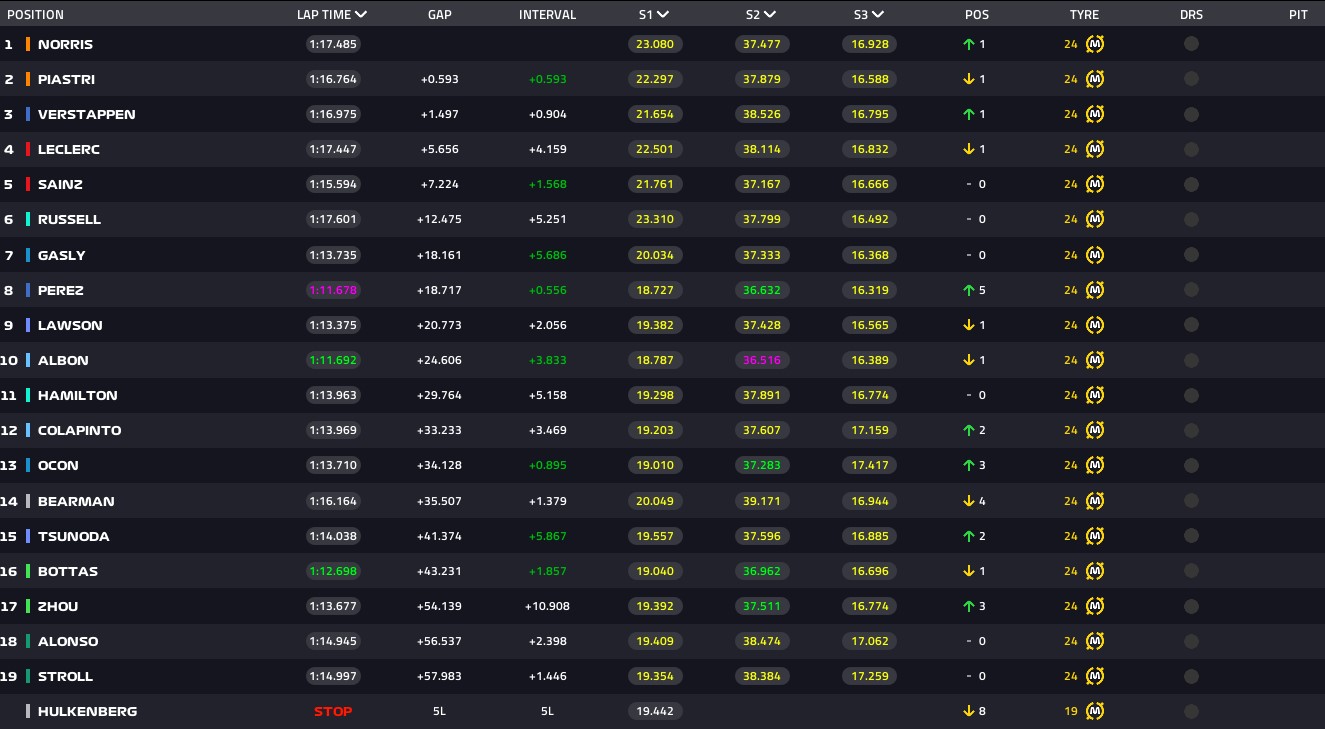Click the medium tyre icon in Hamilton's row

pyautogui.click(x=1095, y=395)
